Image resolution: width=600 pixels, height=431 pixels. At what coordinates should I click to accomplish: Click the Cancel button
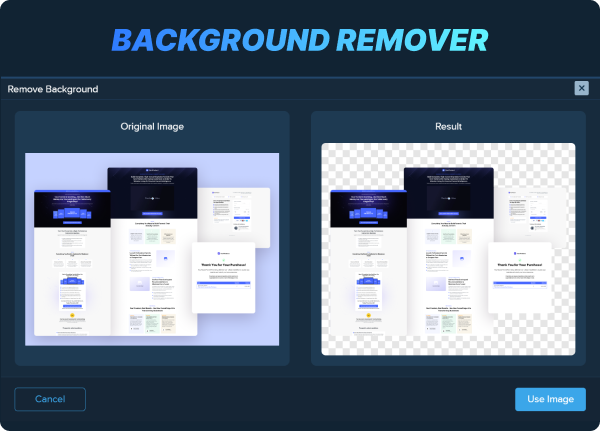point(50,399)
